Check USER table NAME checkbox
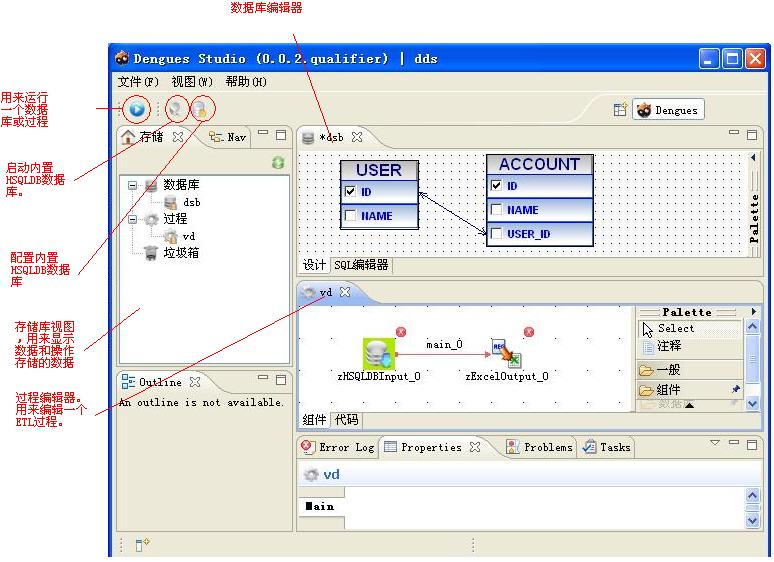The height and width of the screenshot is (562, 774). pos(350,215)
